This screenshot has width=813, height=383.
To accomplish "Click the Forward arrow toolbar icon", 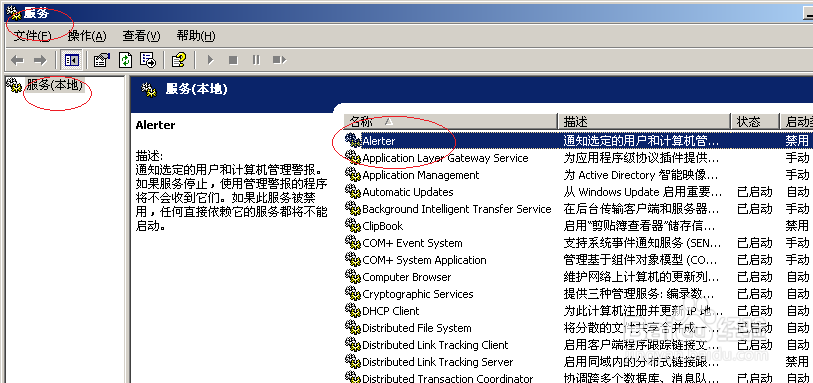I will (40, 61).
